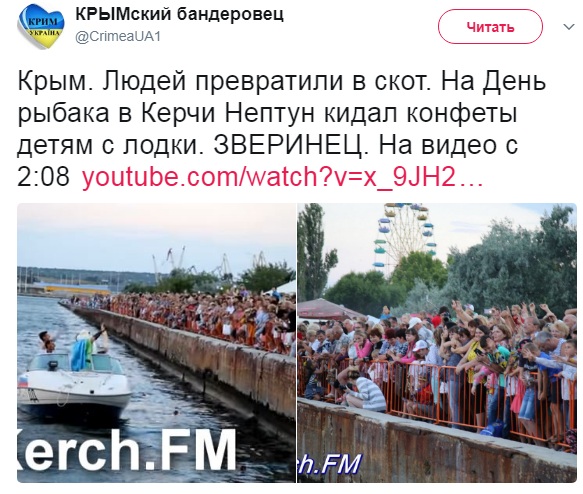This screenshot has height=494, width=583.
Task: Click the white motorboat in the left photo
Action: pyautogui.click(x=74, y=383)
